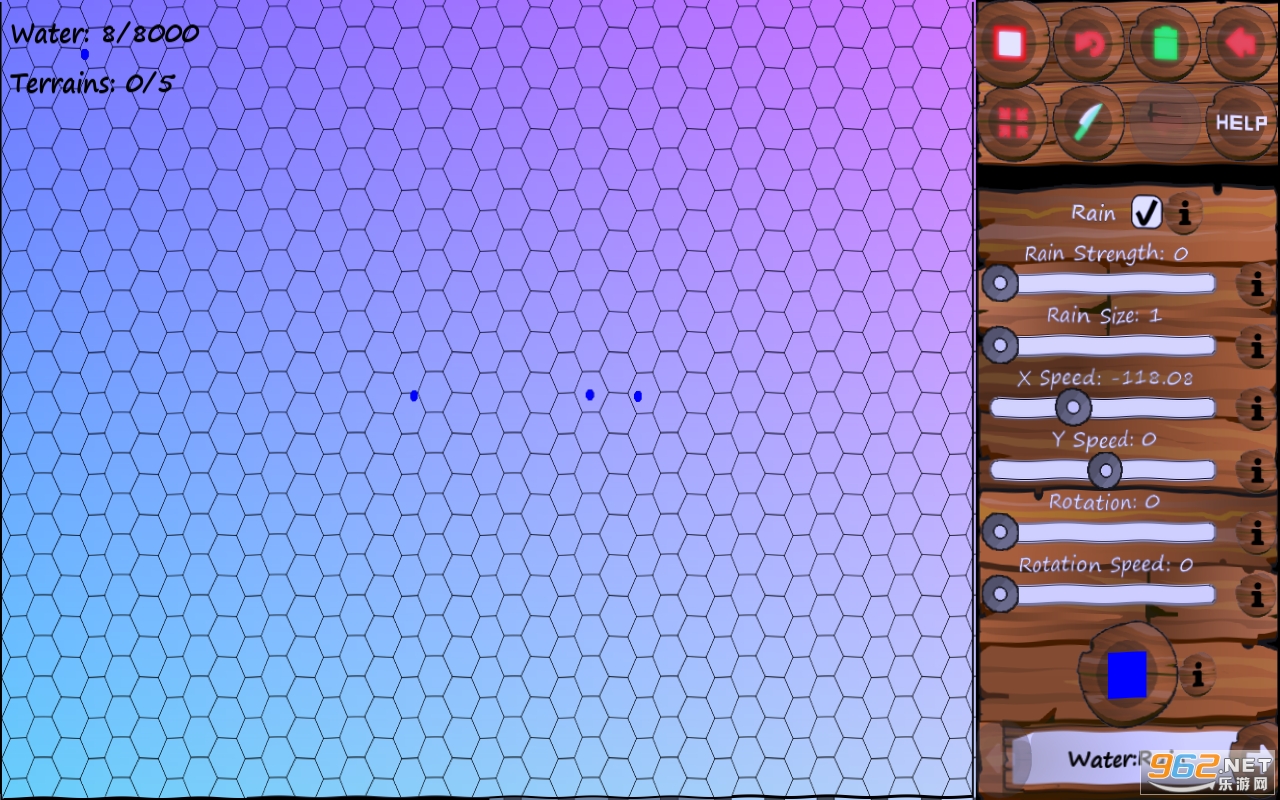
Task: Show info for X Speed
Action: [x=1255, y=408]
